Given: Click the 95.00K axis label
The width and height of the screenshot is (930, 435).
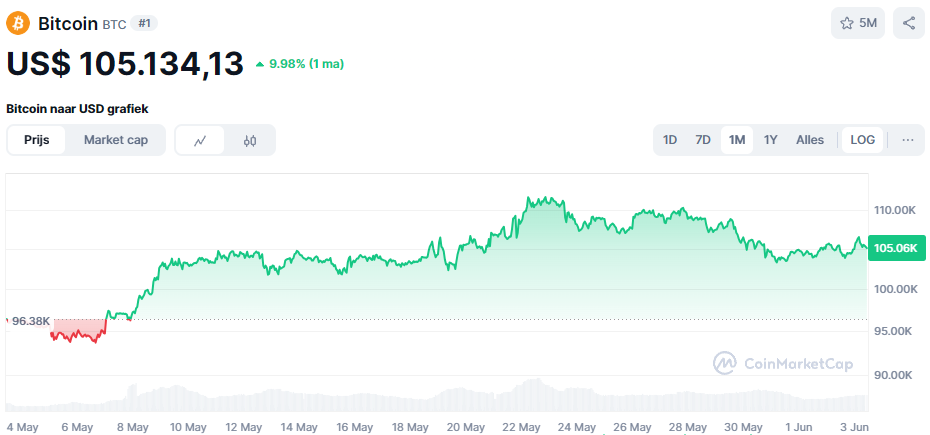Looking at the screenshot, I should [893, 331].
